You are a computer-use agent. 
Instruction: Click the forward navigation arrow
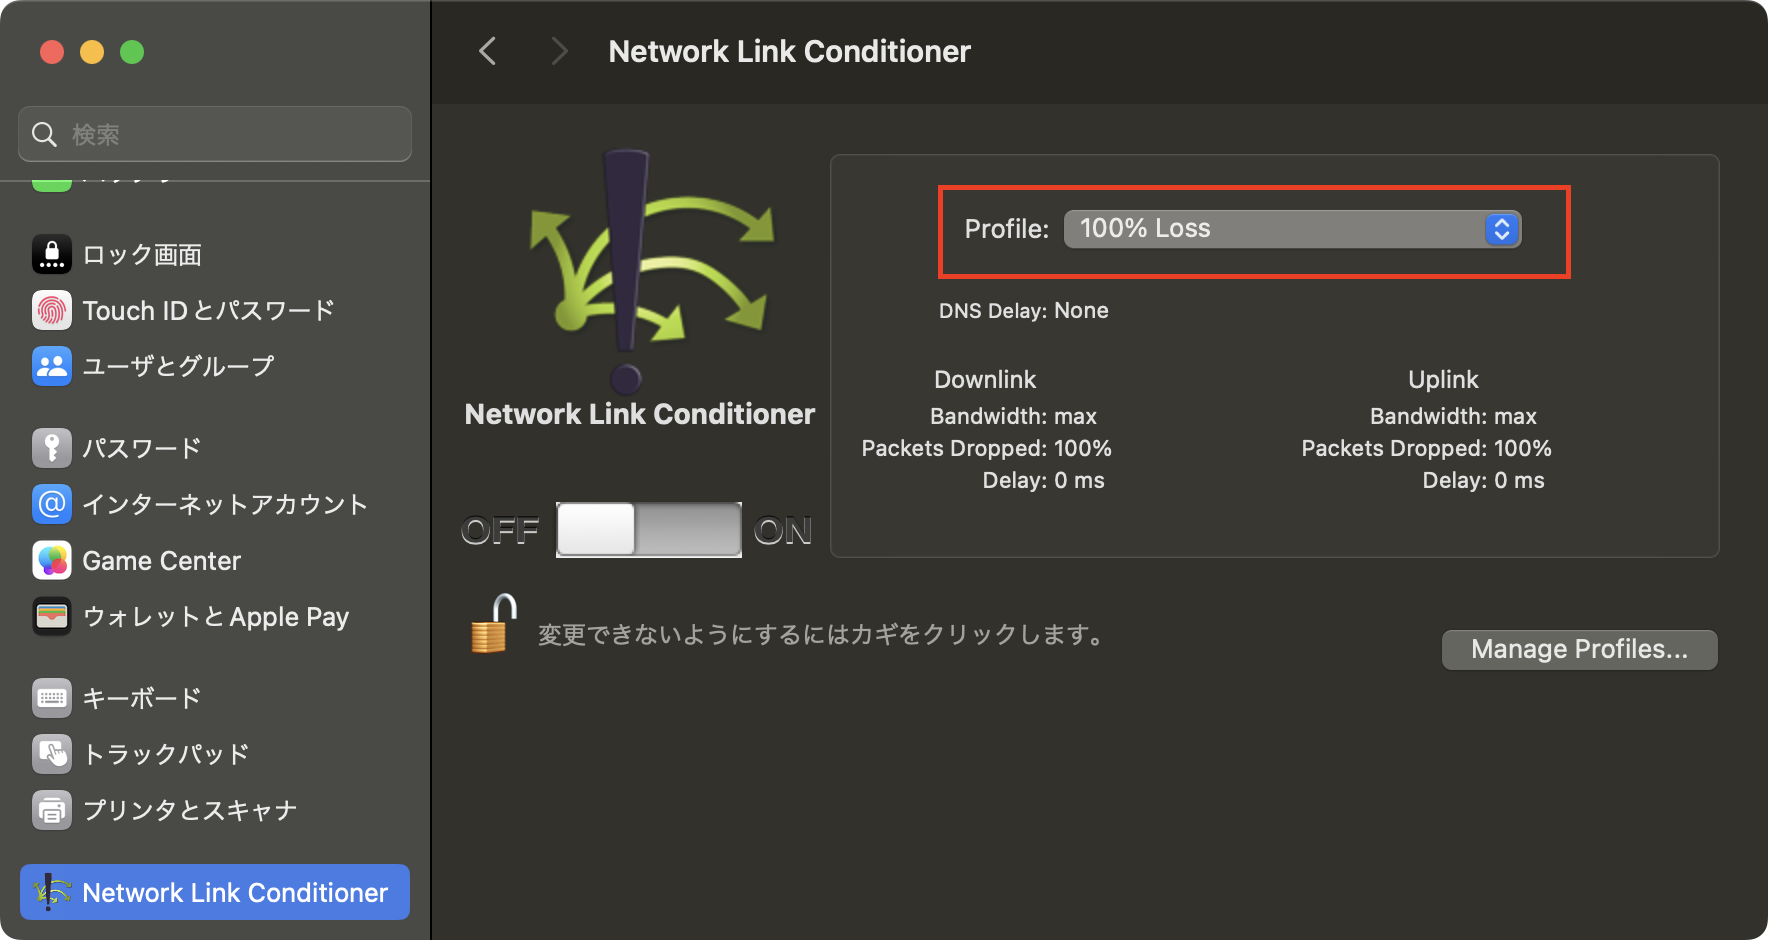(x=559, y=51)
